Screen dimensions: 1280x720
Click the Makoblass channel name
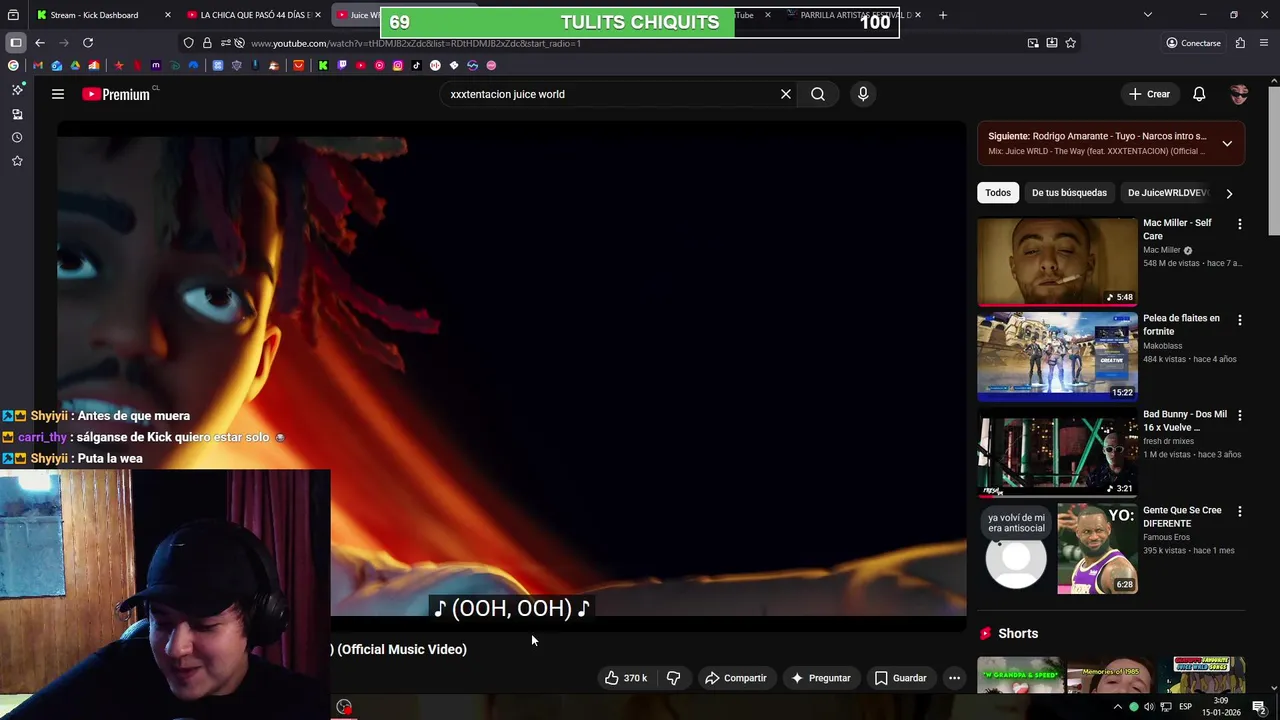pos(1162,346)
